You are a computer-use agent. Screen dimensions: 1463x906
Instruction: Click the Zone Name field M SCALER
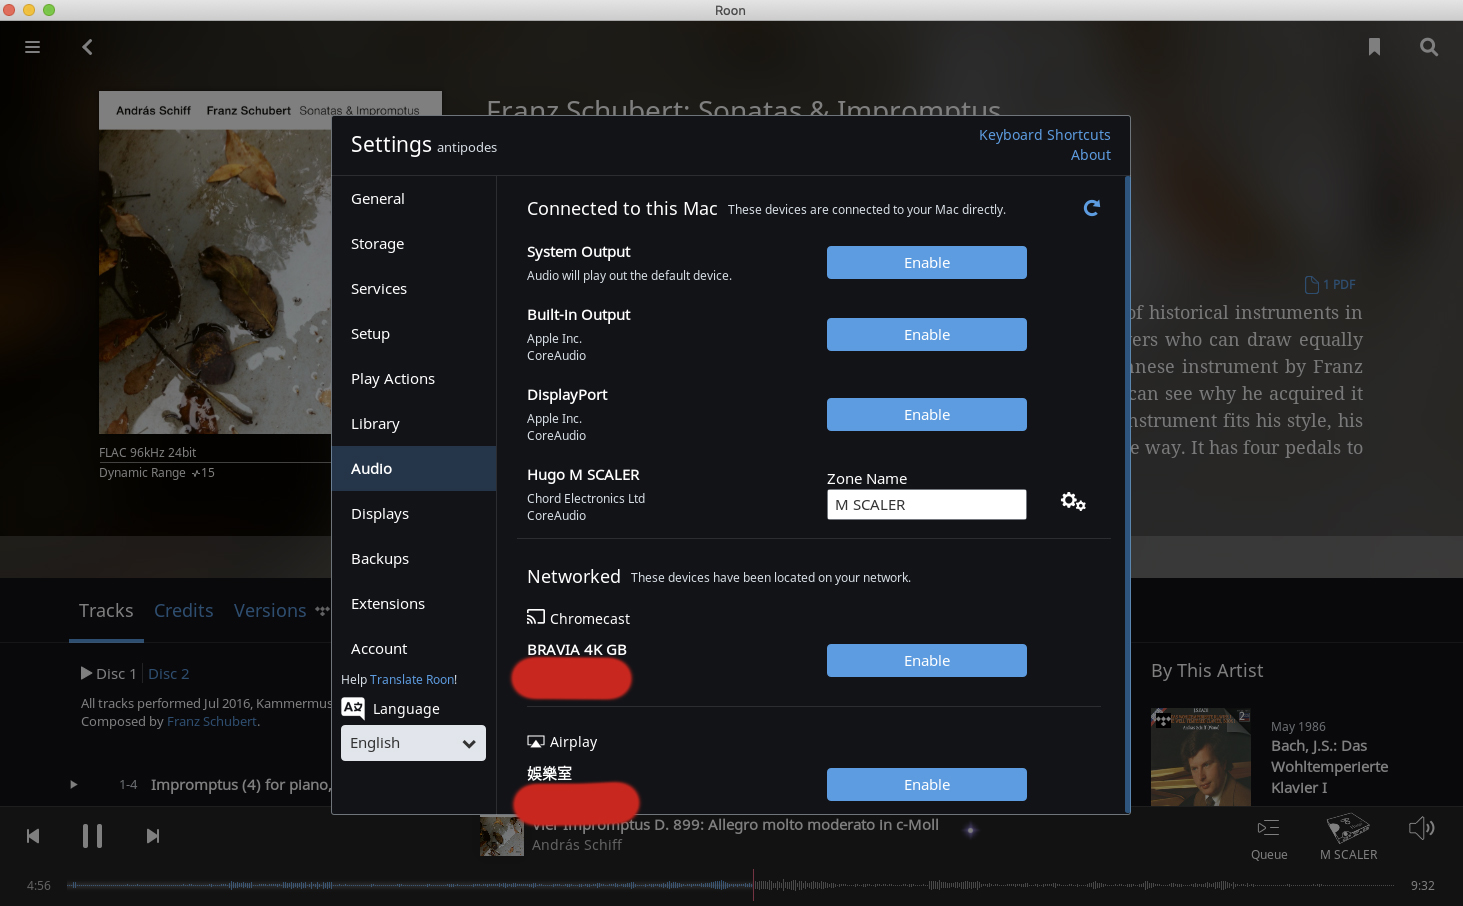coord(926,505)
